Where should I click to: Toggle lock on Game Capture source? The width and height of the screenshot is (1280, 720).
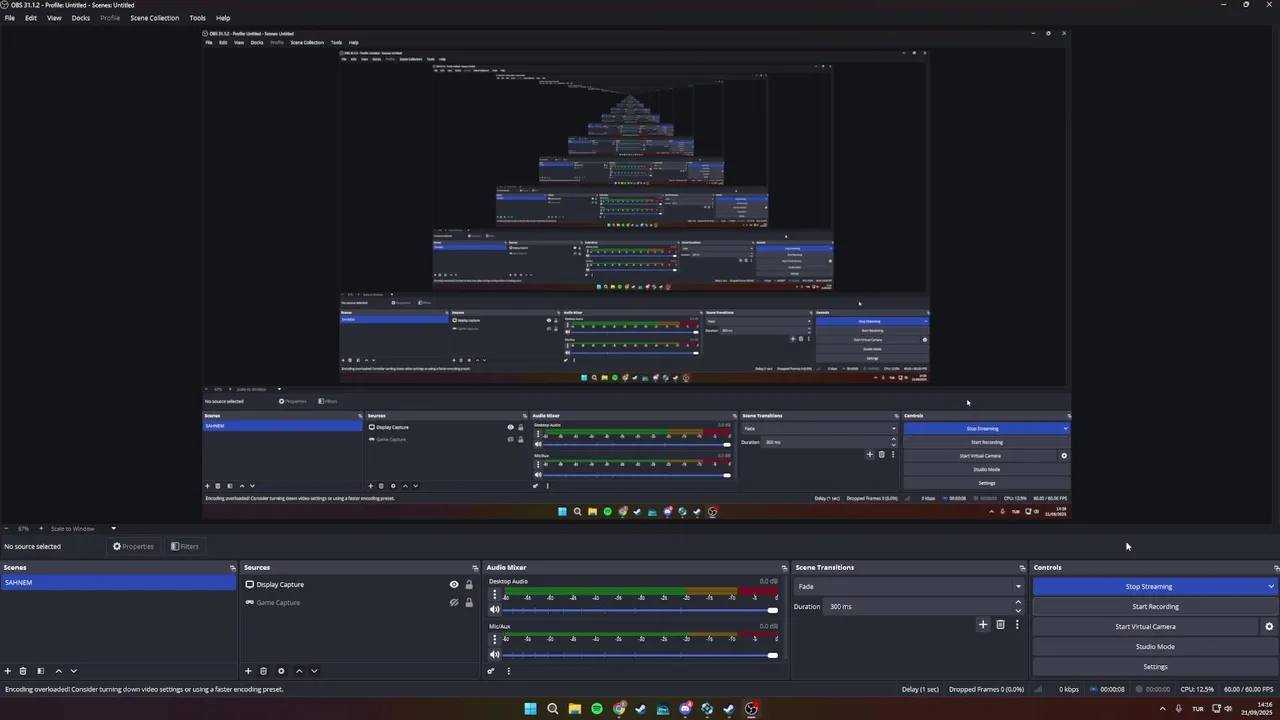[x=469, y=603]
